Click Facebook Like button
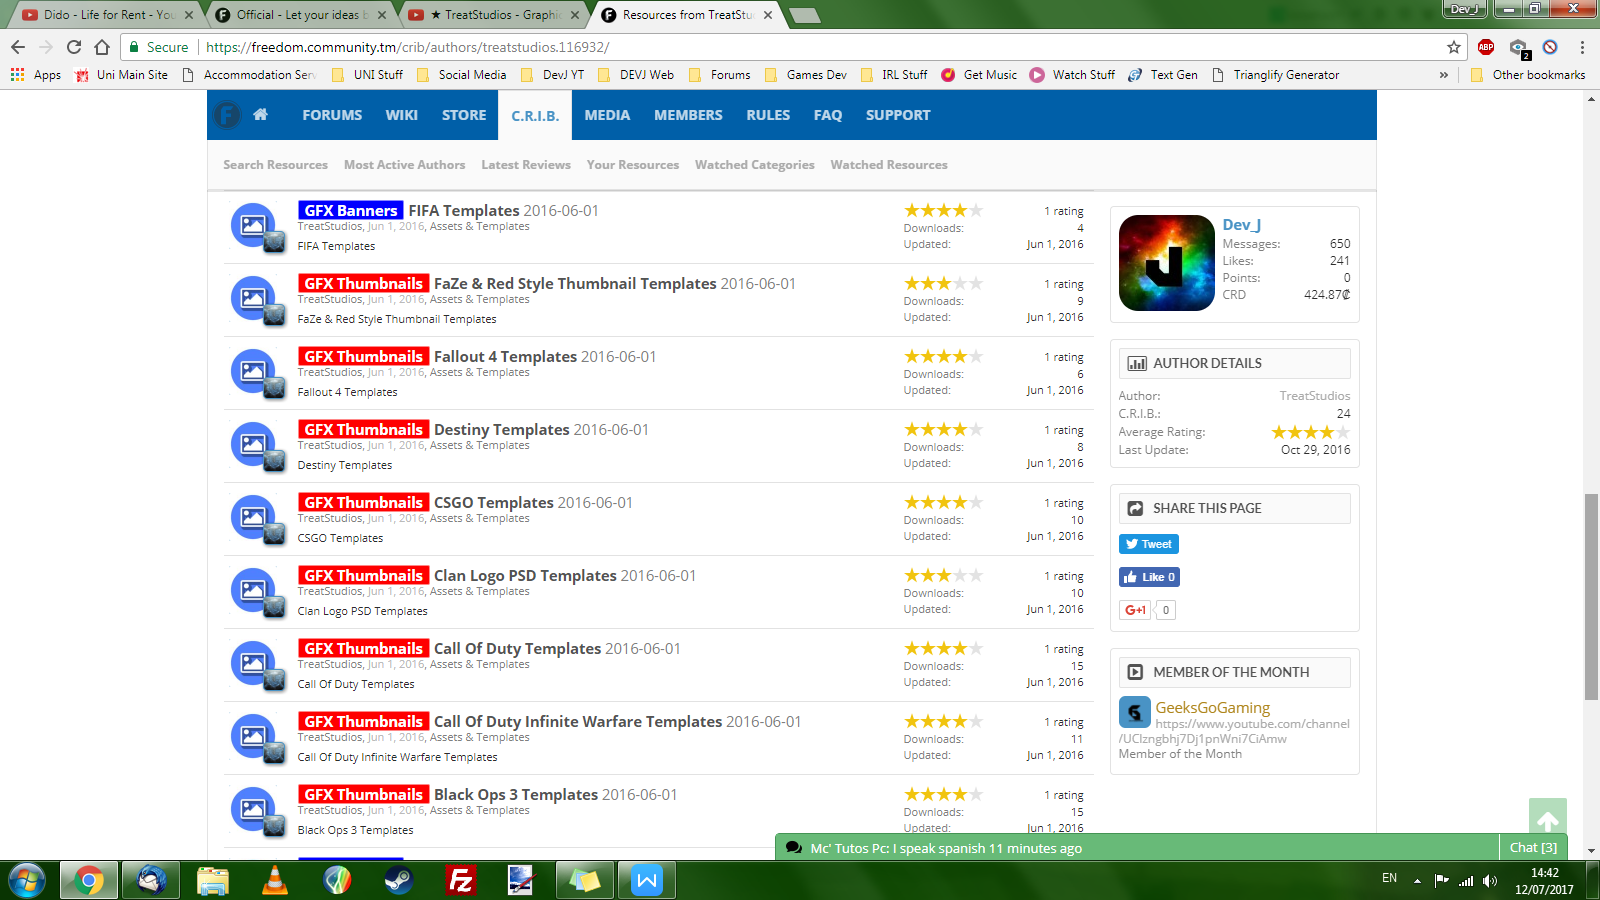The width and height of the screenshot is (1600, 900). [1149, 577]
